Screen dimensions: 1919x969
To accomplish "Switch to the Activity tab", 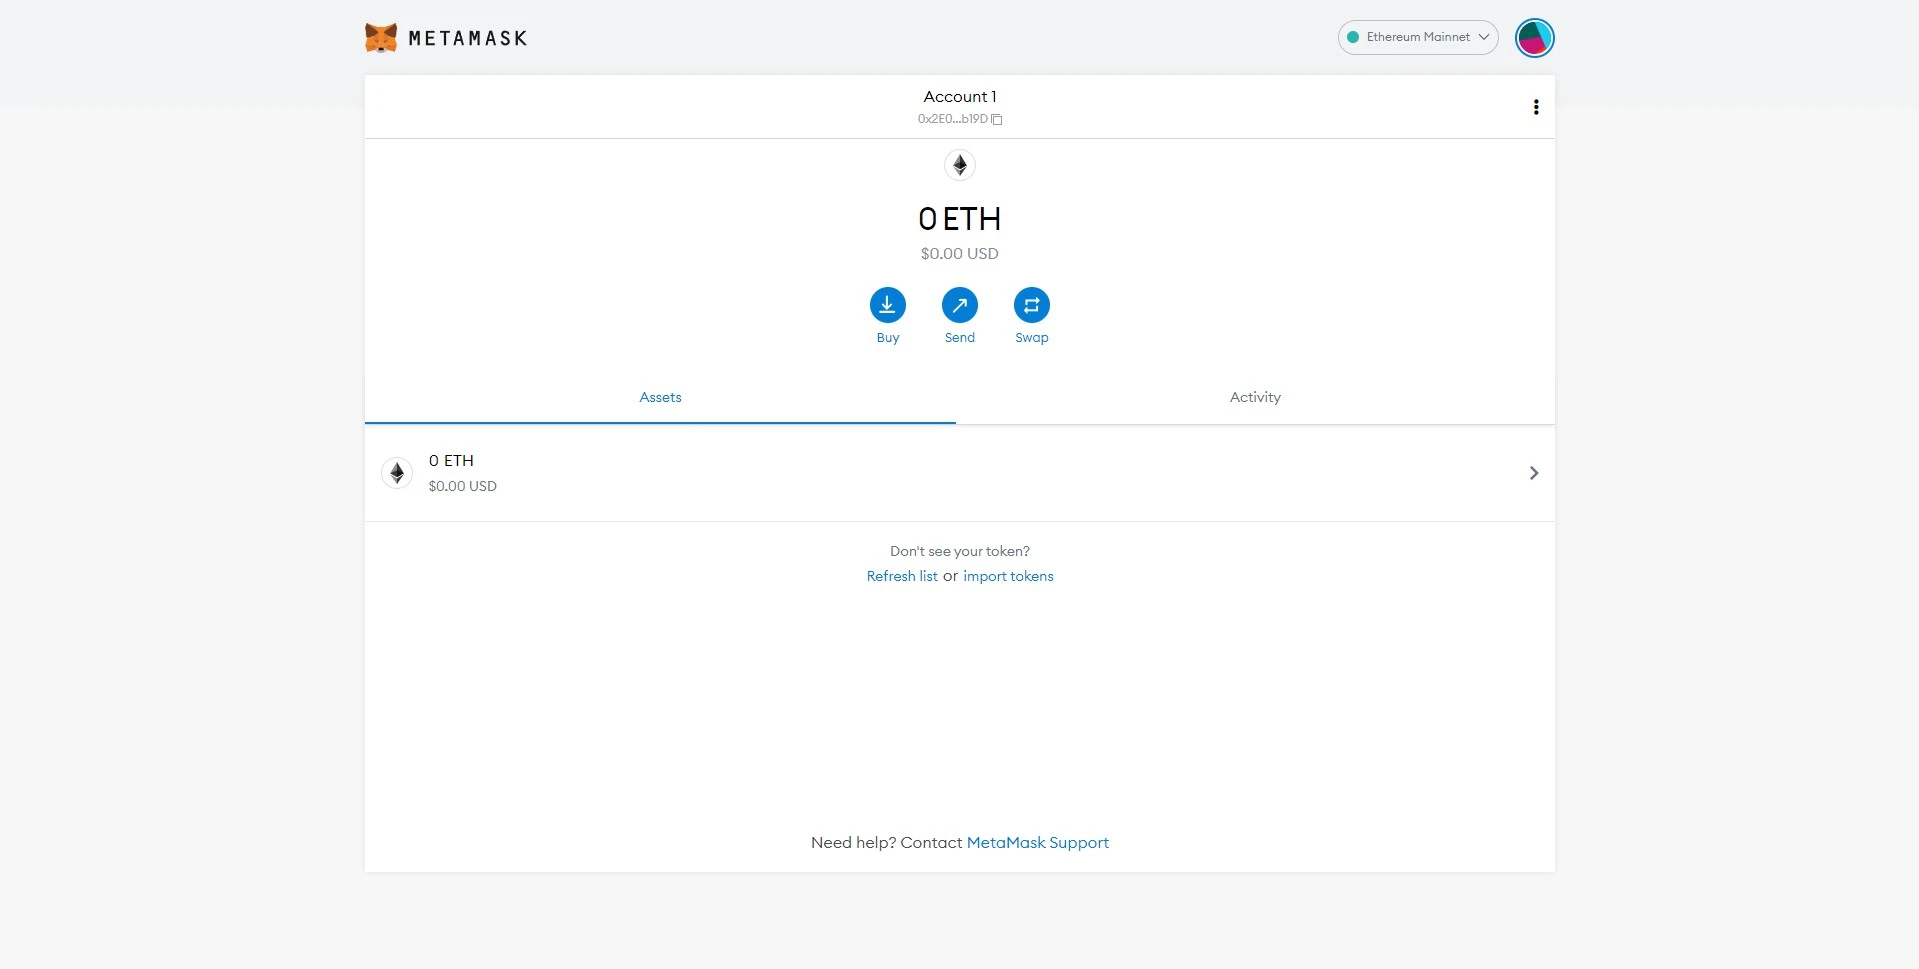I will [1255, 398].
